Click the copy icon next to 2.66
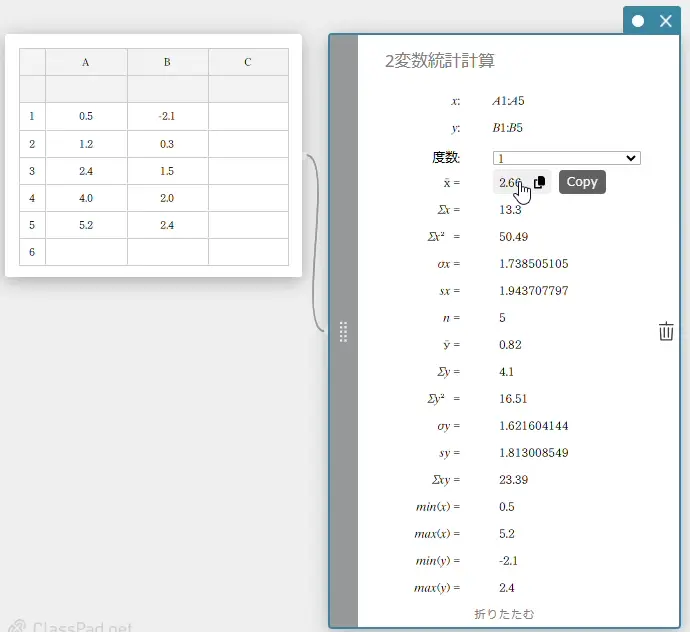The width and height of the screenshot is (690, 632). click(540, 182)
